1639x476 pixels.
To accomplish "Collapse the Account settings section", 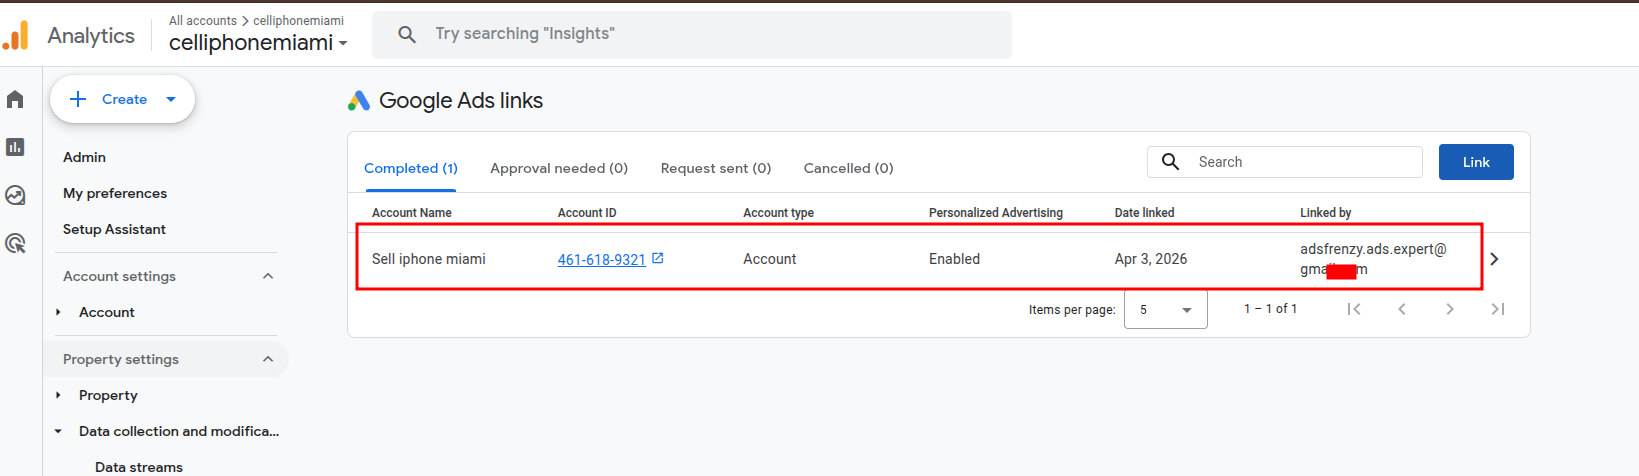I will (x=268, y=276).
